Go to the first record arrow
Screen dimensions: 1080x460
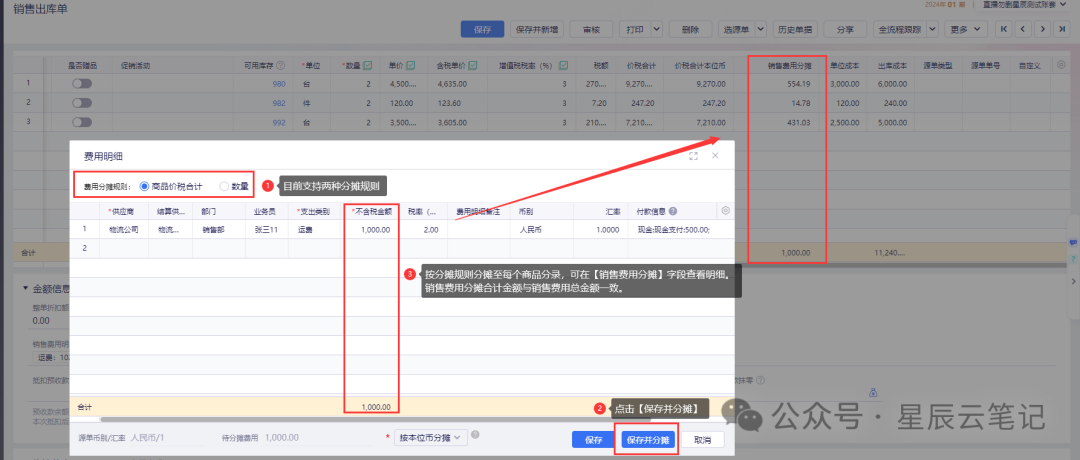coord(1004,30)
